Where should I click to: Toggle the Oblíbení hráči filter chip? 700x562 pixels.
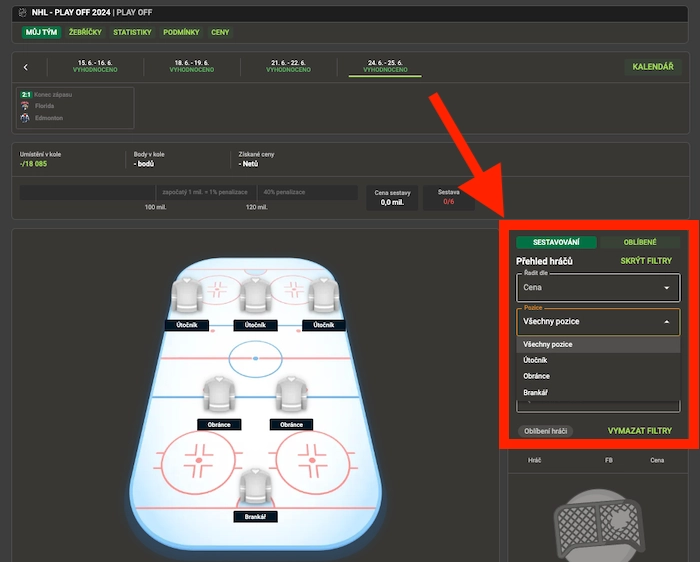(x=545, y=431)
